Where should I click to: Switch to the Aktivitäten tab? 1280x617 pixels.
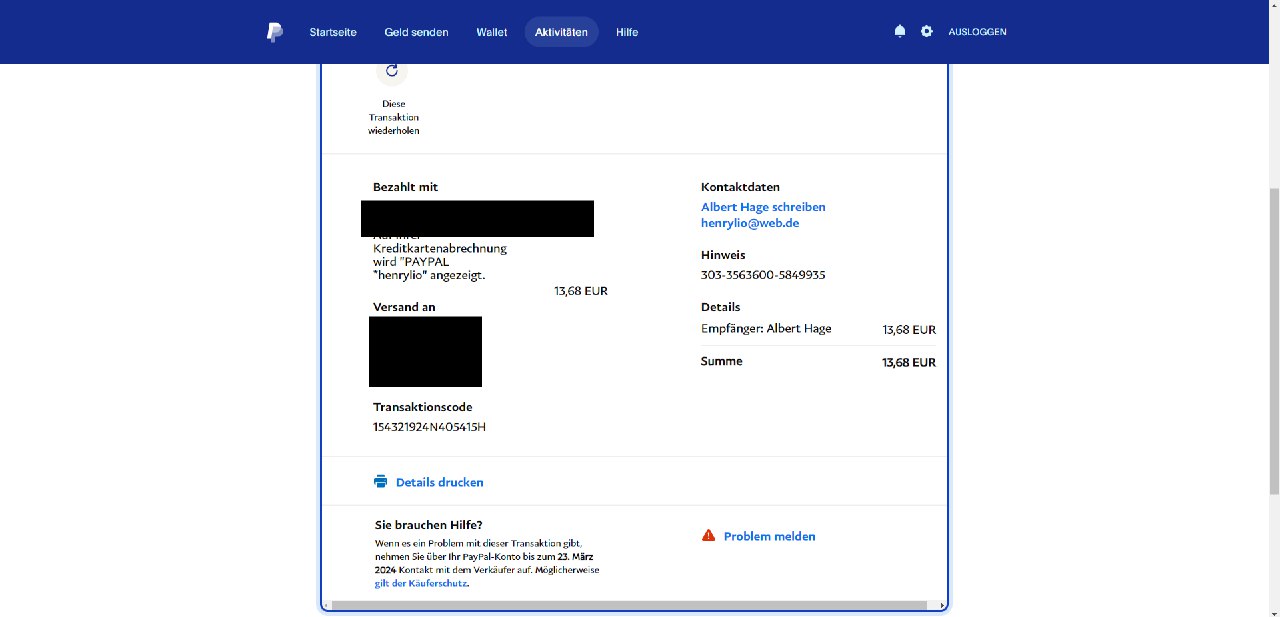click(561, 32)
